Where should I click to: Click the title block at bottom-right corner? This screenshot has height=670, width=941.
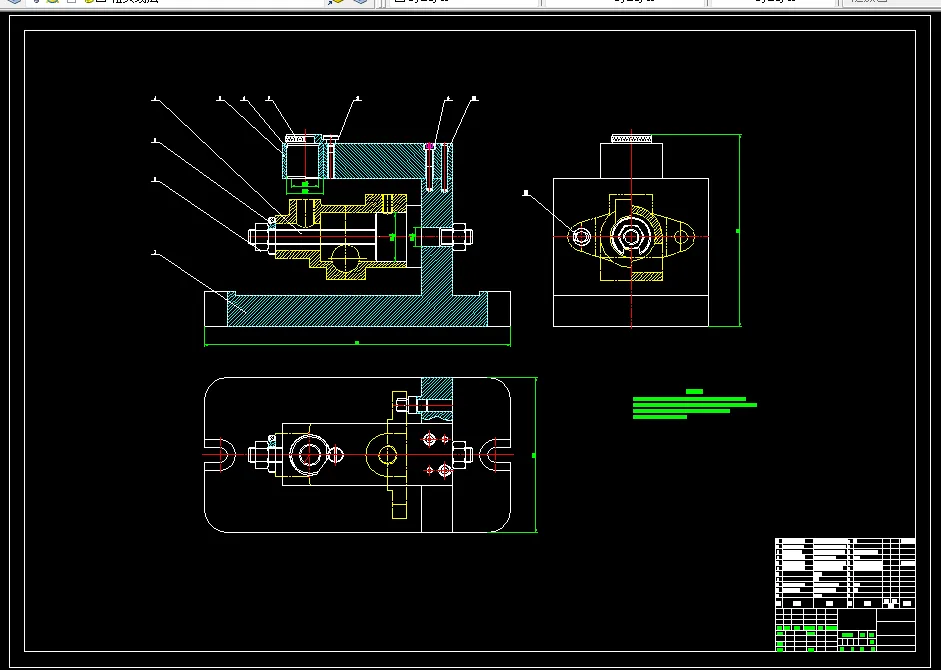pyautogui.click(x=845, y=630)
